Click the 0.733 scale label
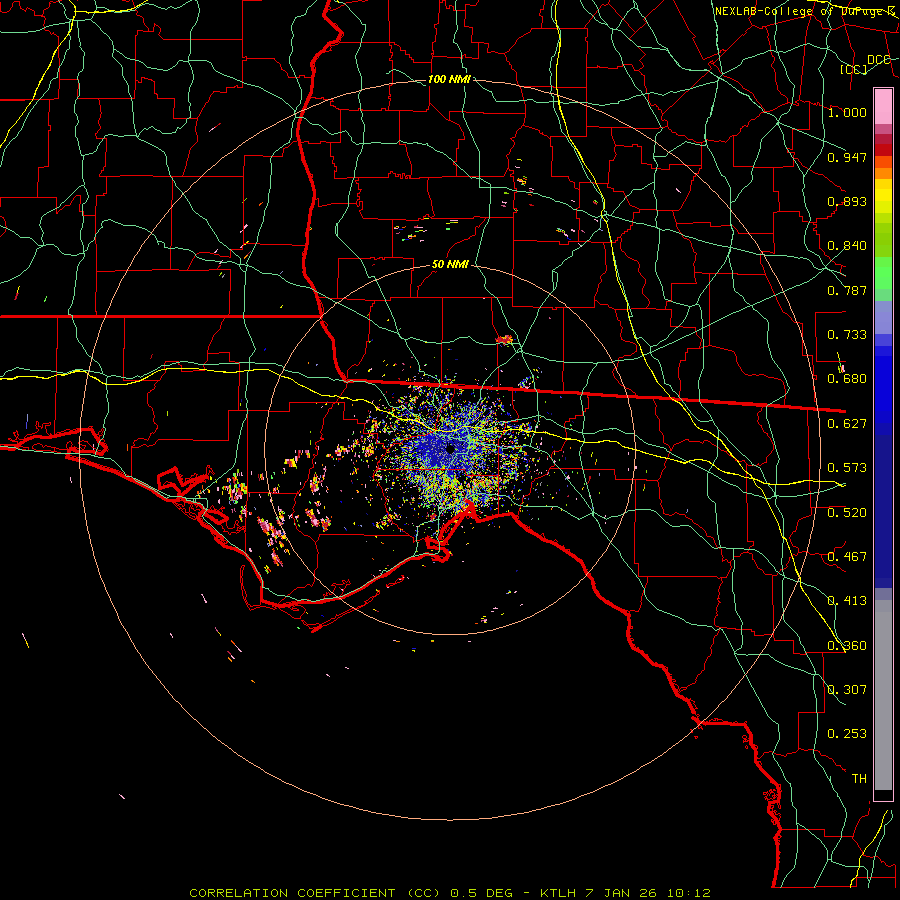Viewport: 900px width, 900px height. tap(847, 335)
